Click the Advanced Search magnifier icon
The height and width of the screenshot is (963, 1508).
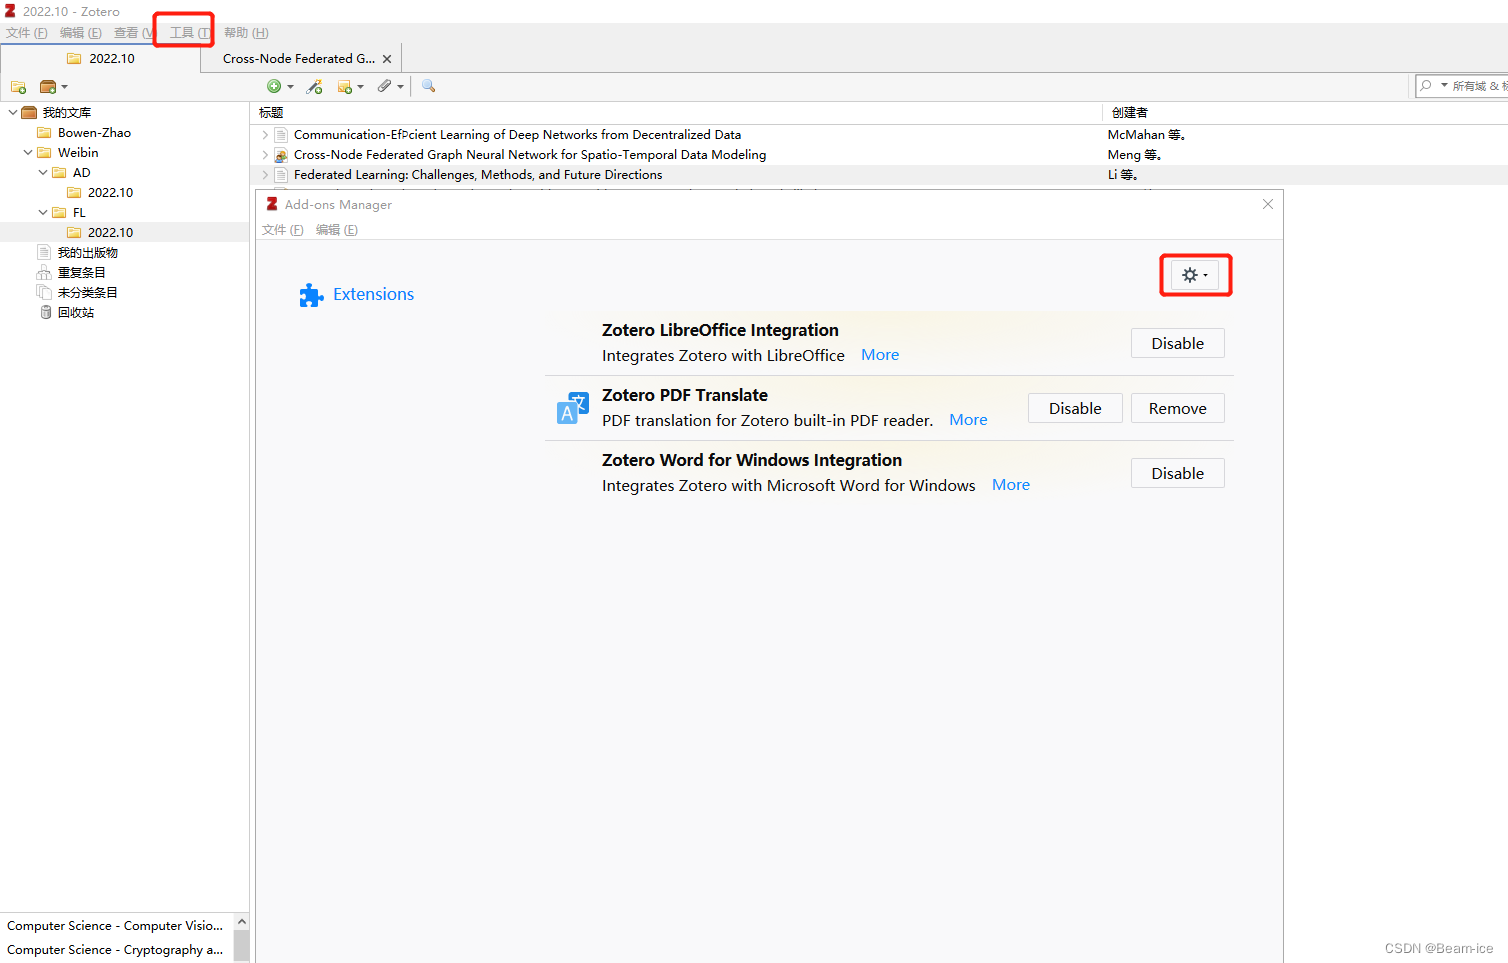[x=429, y=87]
